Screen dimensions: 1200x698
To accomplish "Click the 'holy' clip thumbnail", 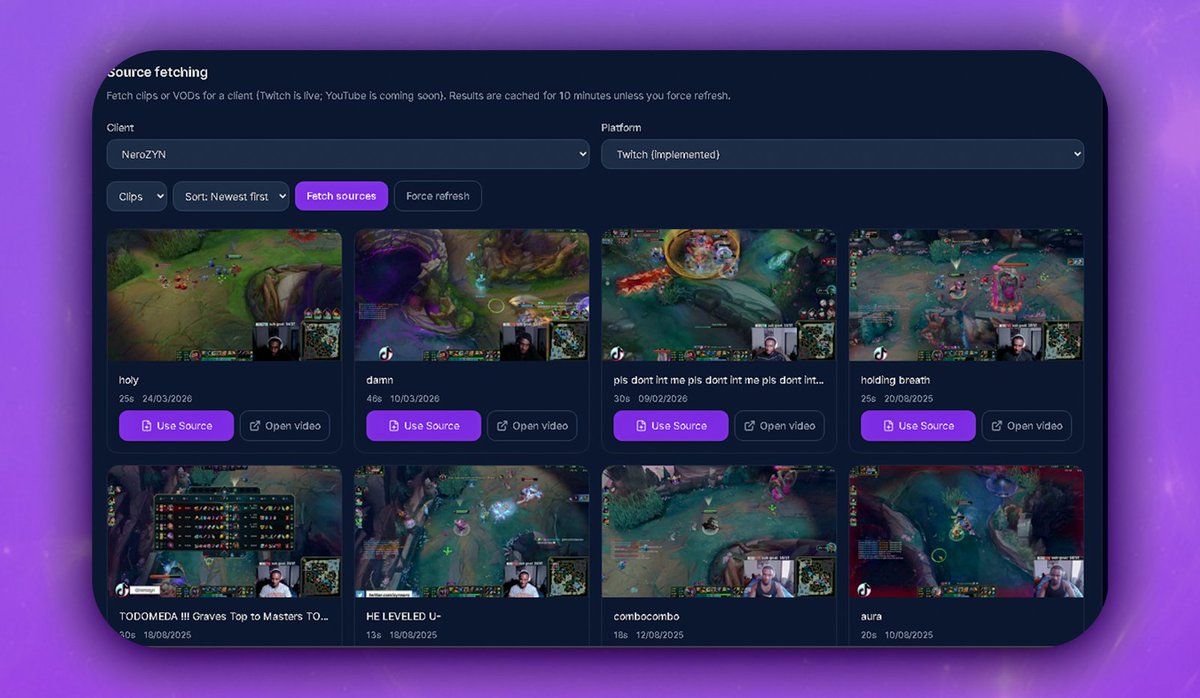I will pos(224,295).
